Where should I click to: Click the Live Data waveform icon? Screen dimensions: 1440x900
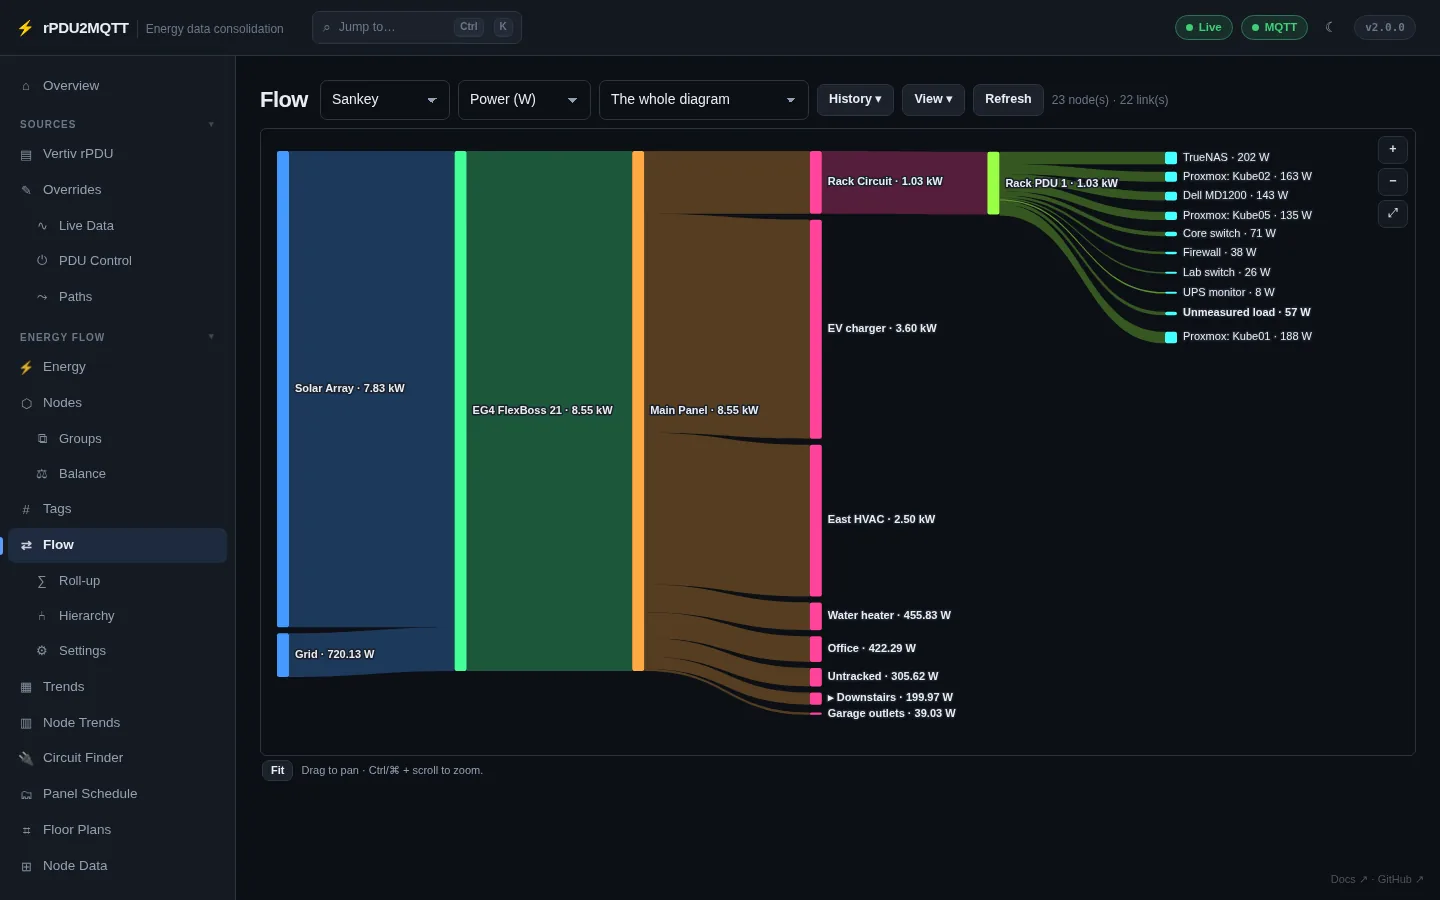click(x=42, y=226)
